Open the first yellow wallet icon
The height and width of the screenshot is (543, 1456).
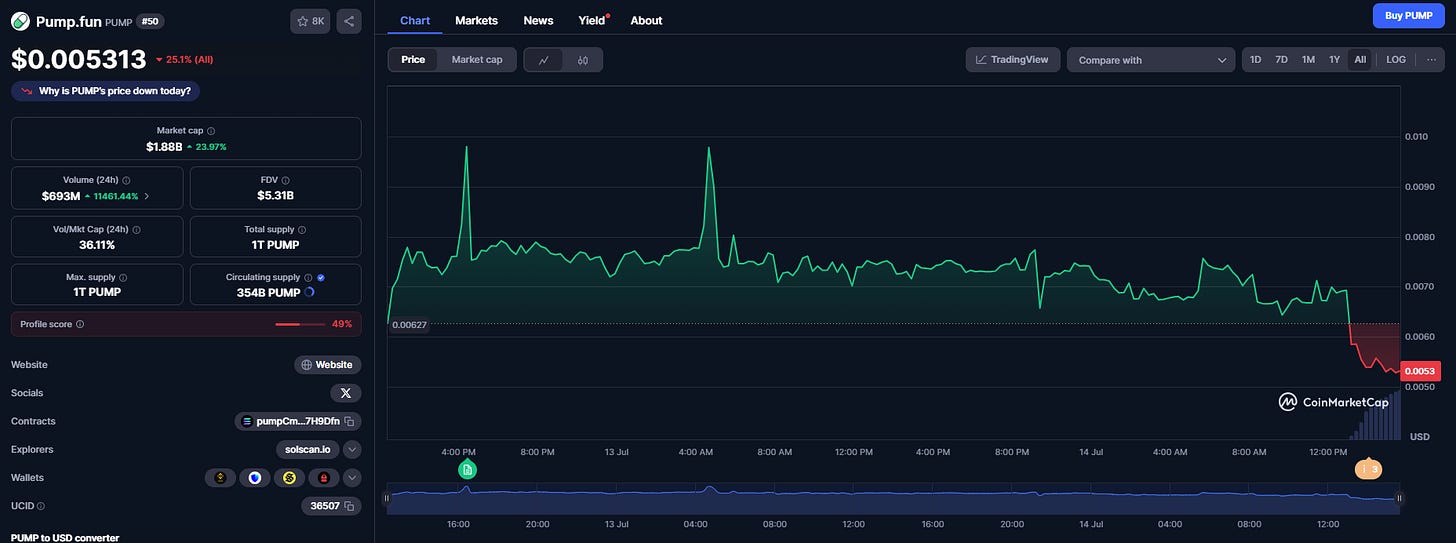[x=220, y=478]
